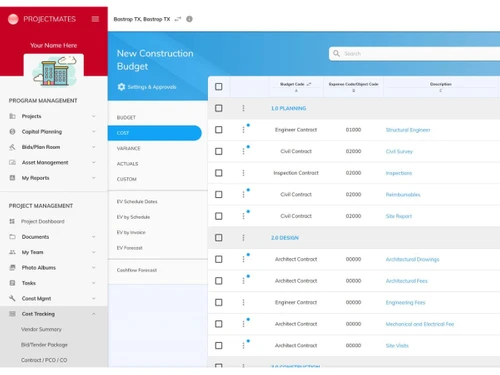Click the Project Dashboard grid icon
500x375 pixels.
12,221
